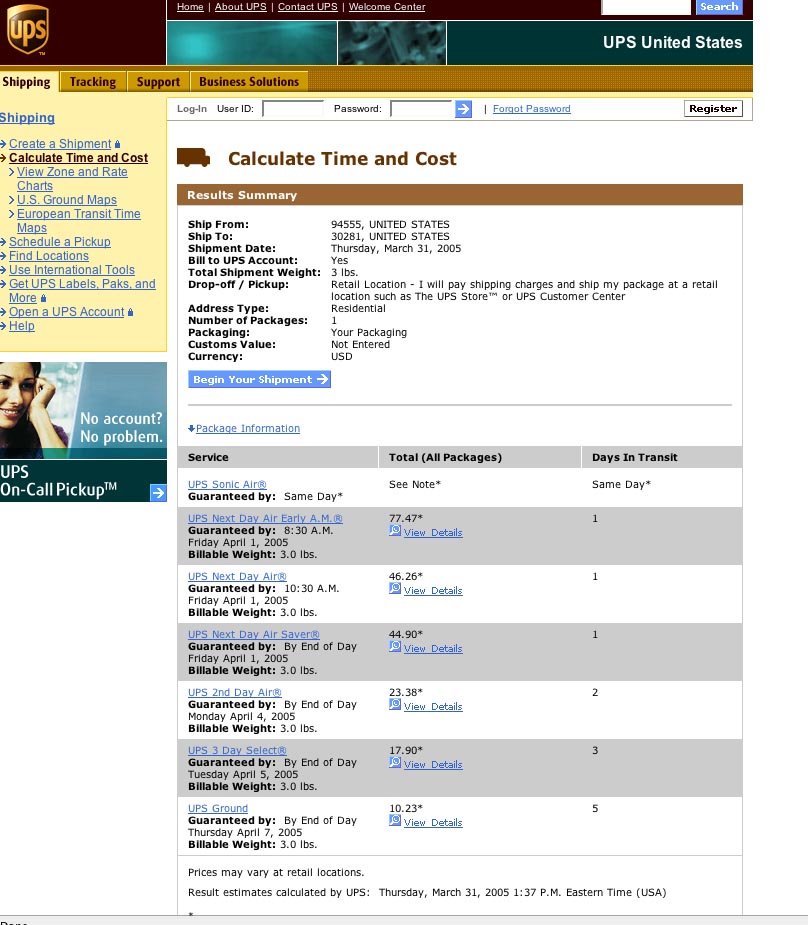The height and width of the screenshot is (925, 808).
Task: Click details magnifier icon for 3 Day Select
Action: pyautogui.click(x=395, y=763)
